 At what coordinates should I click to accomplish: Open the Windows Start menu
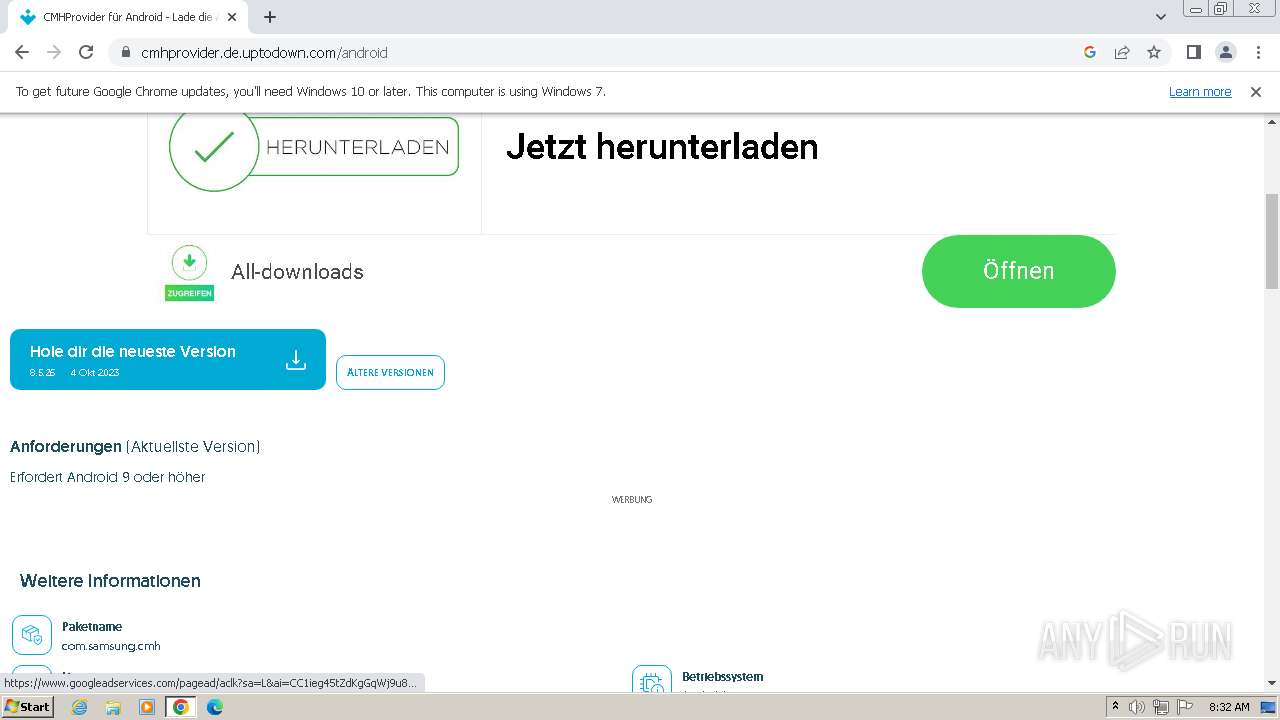click(x=27, y=706)
